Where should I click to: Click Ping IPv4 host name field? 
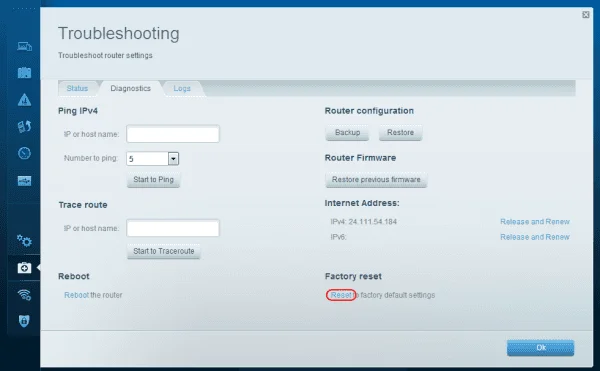pos(173,134)
